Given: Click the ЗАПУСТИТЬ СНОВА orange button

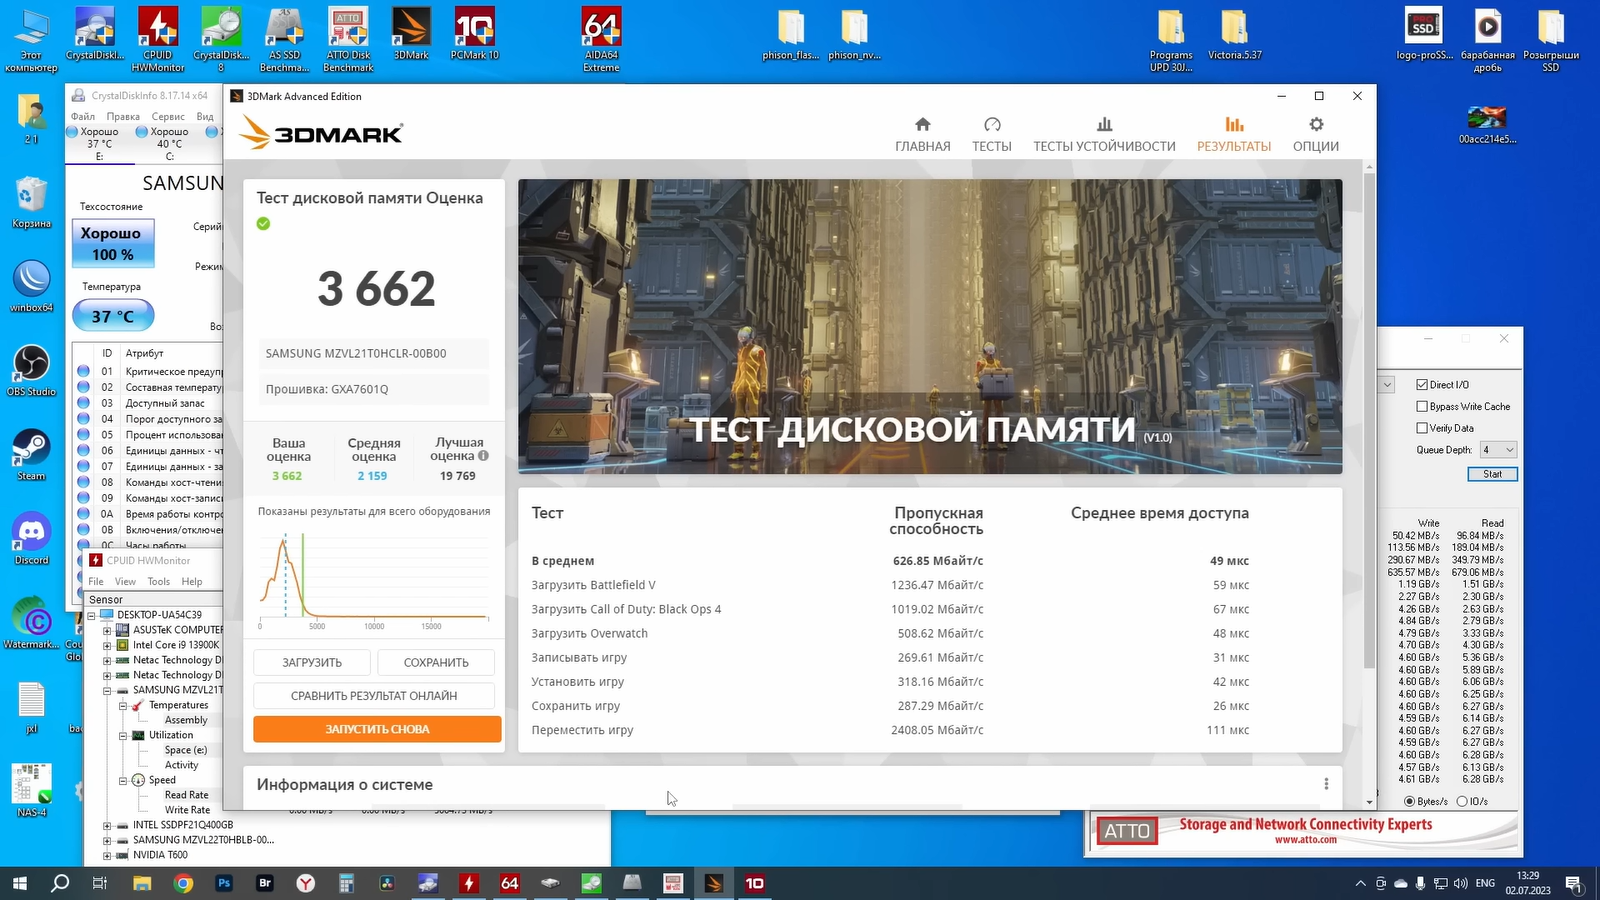Looking at the screenshot, I should [x=377, y=729].
